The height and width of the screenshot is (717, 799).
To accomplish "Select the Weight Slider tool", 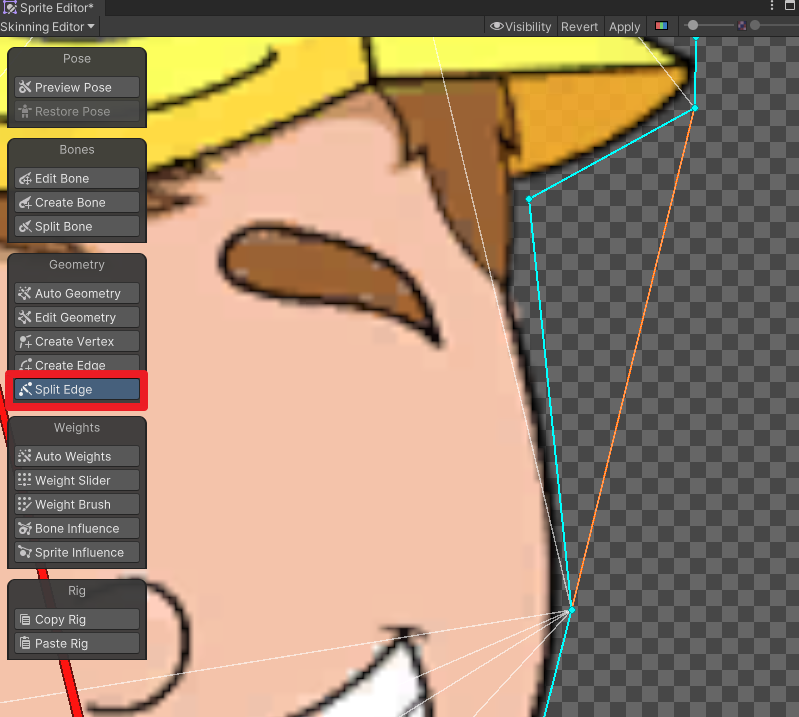I will point(77,480).
